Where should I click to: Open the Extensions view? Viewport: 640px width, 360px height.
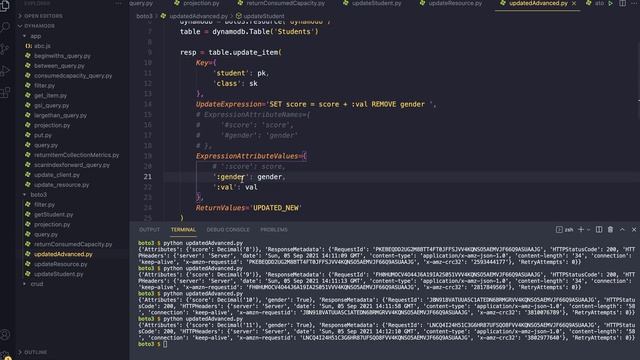pos(5,93)
